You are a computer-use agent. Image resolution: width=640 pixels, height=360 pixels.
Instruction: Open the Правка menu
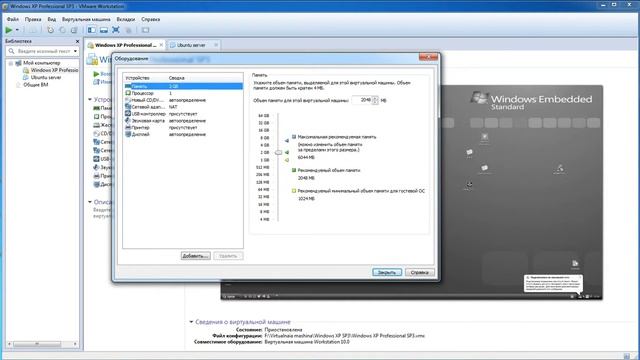33,19
